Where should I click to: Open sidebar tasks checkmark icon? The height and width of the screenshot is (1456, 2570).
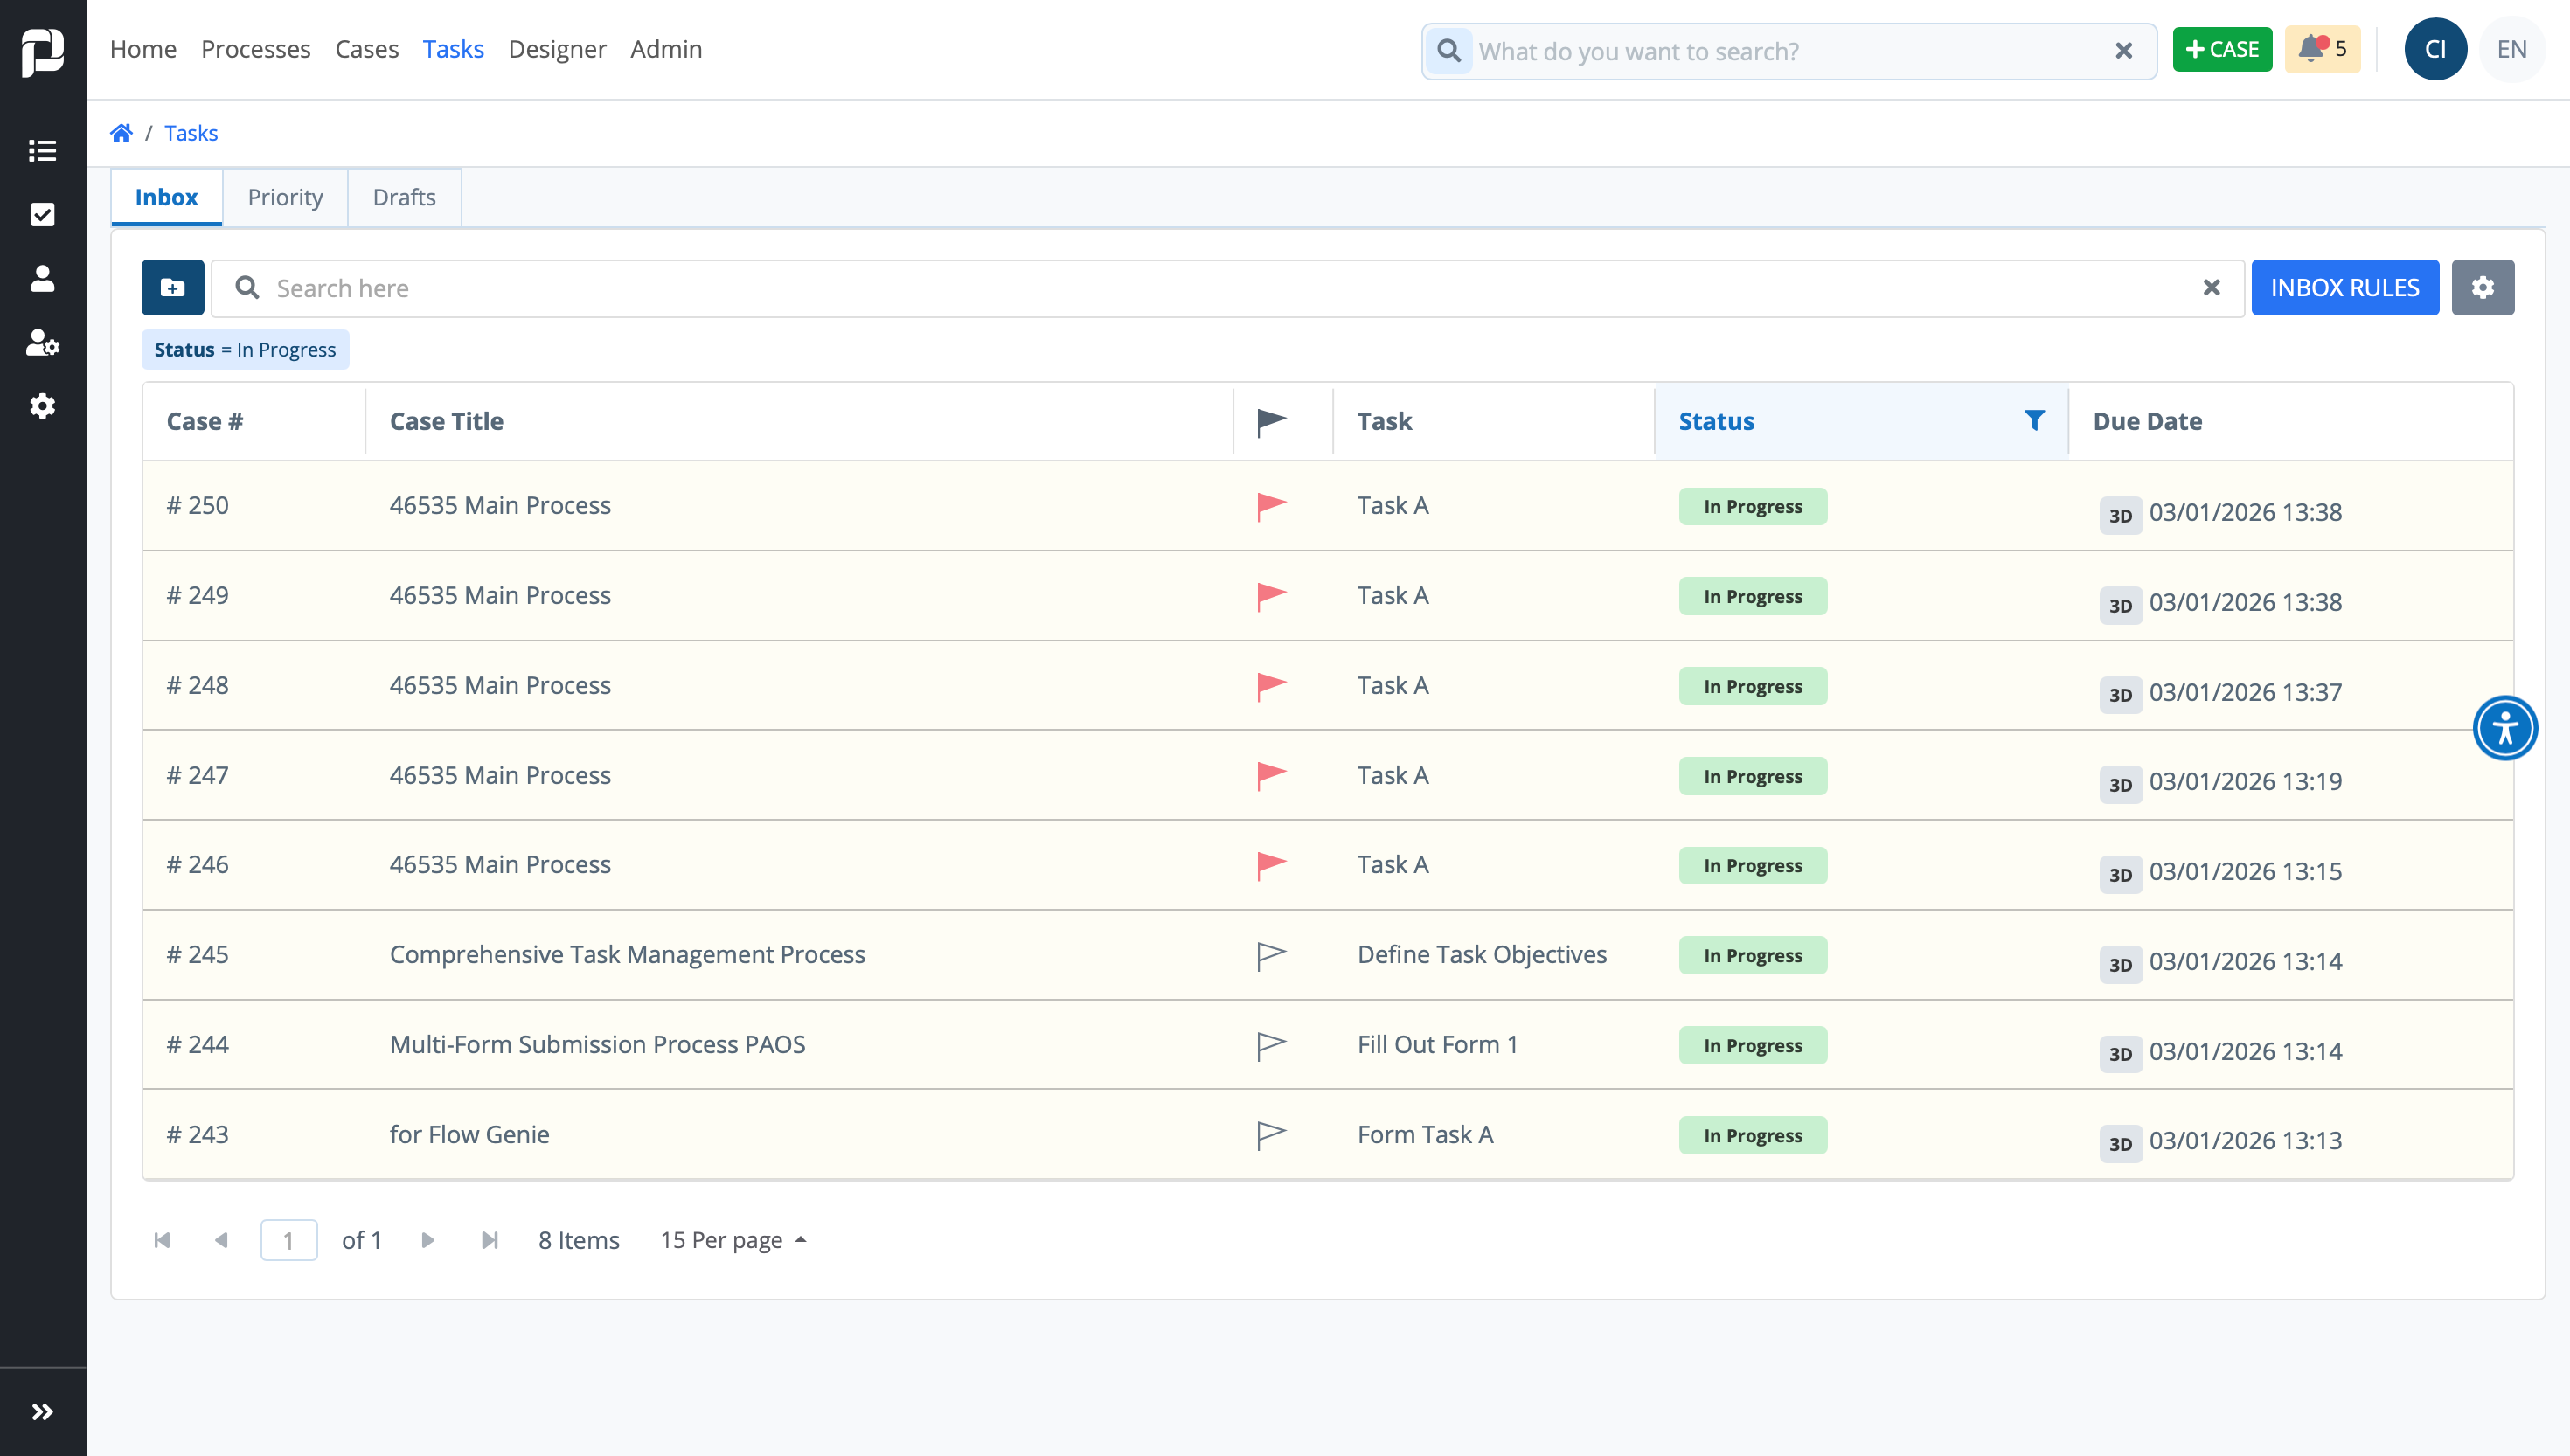coord(42,214)
